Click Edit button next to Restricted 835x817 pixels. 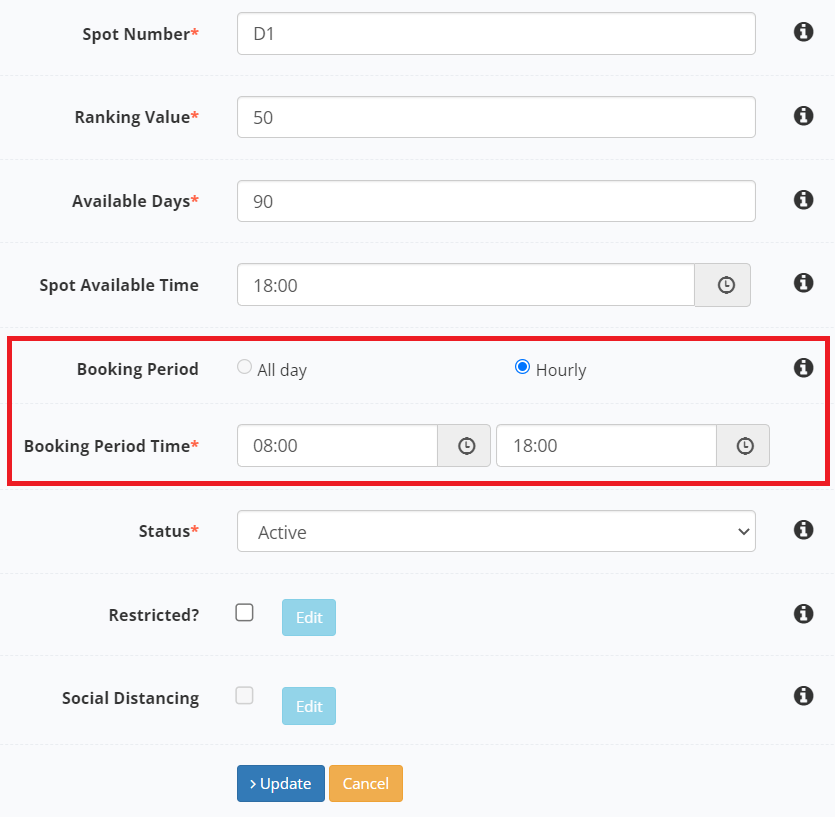[309, 617]
